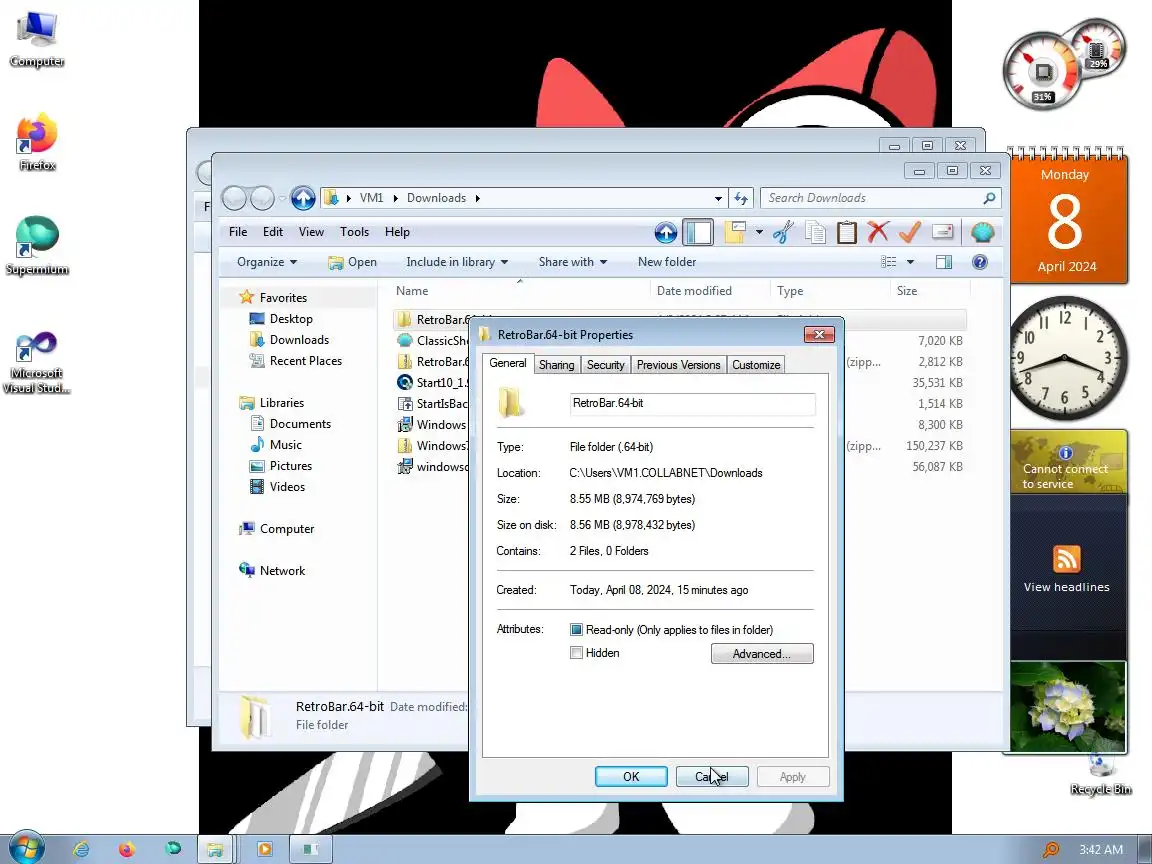This screenshot has height=864, width=1152.
Task: Click the Copy icon in toolbar
Action: [x=815, y=232]
